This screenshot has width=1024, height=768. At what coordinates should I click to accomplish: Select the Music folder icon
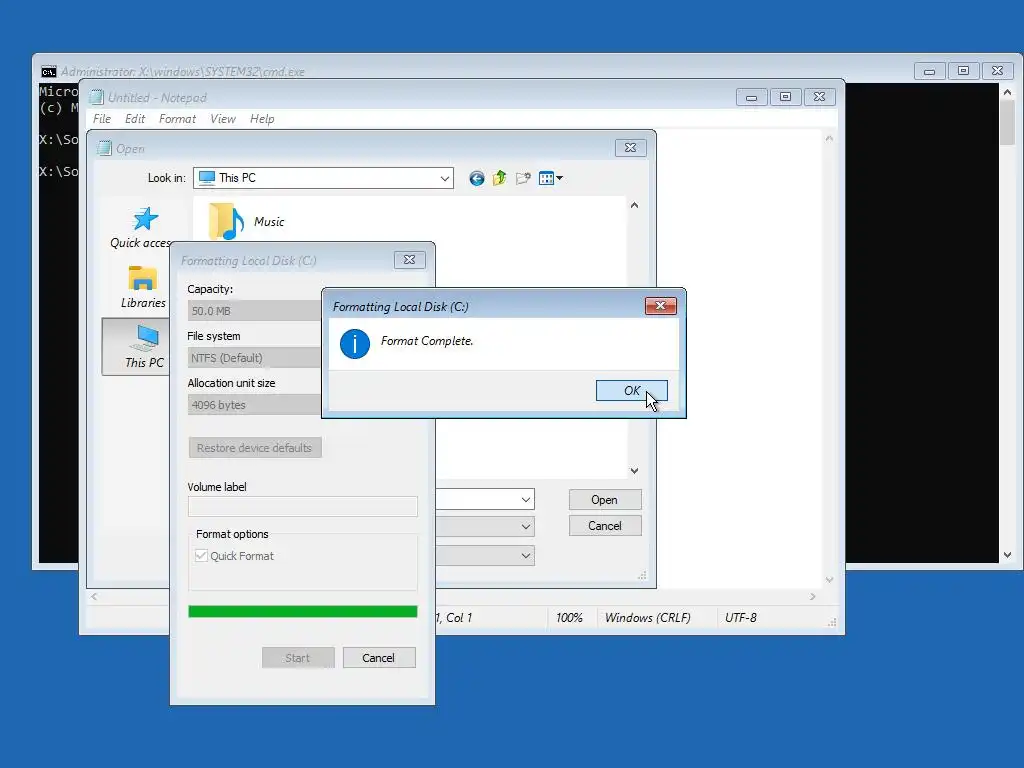[226, 221]
